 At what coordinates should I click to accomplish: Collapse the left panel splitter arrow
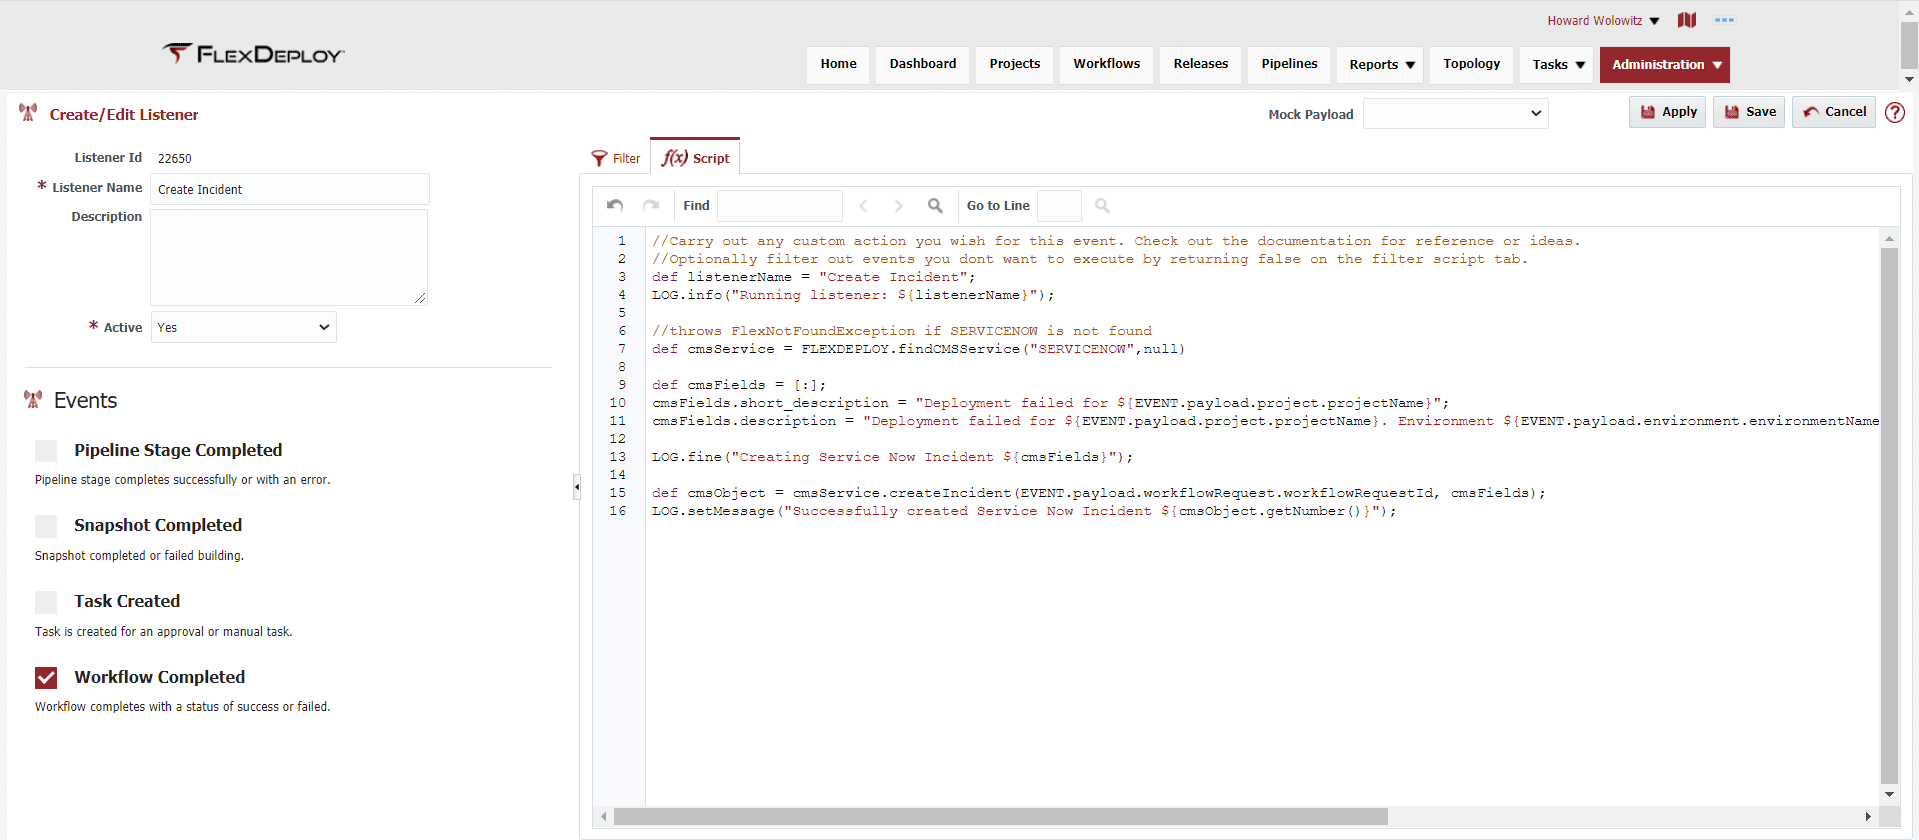576,487
